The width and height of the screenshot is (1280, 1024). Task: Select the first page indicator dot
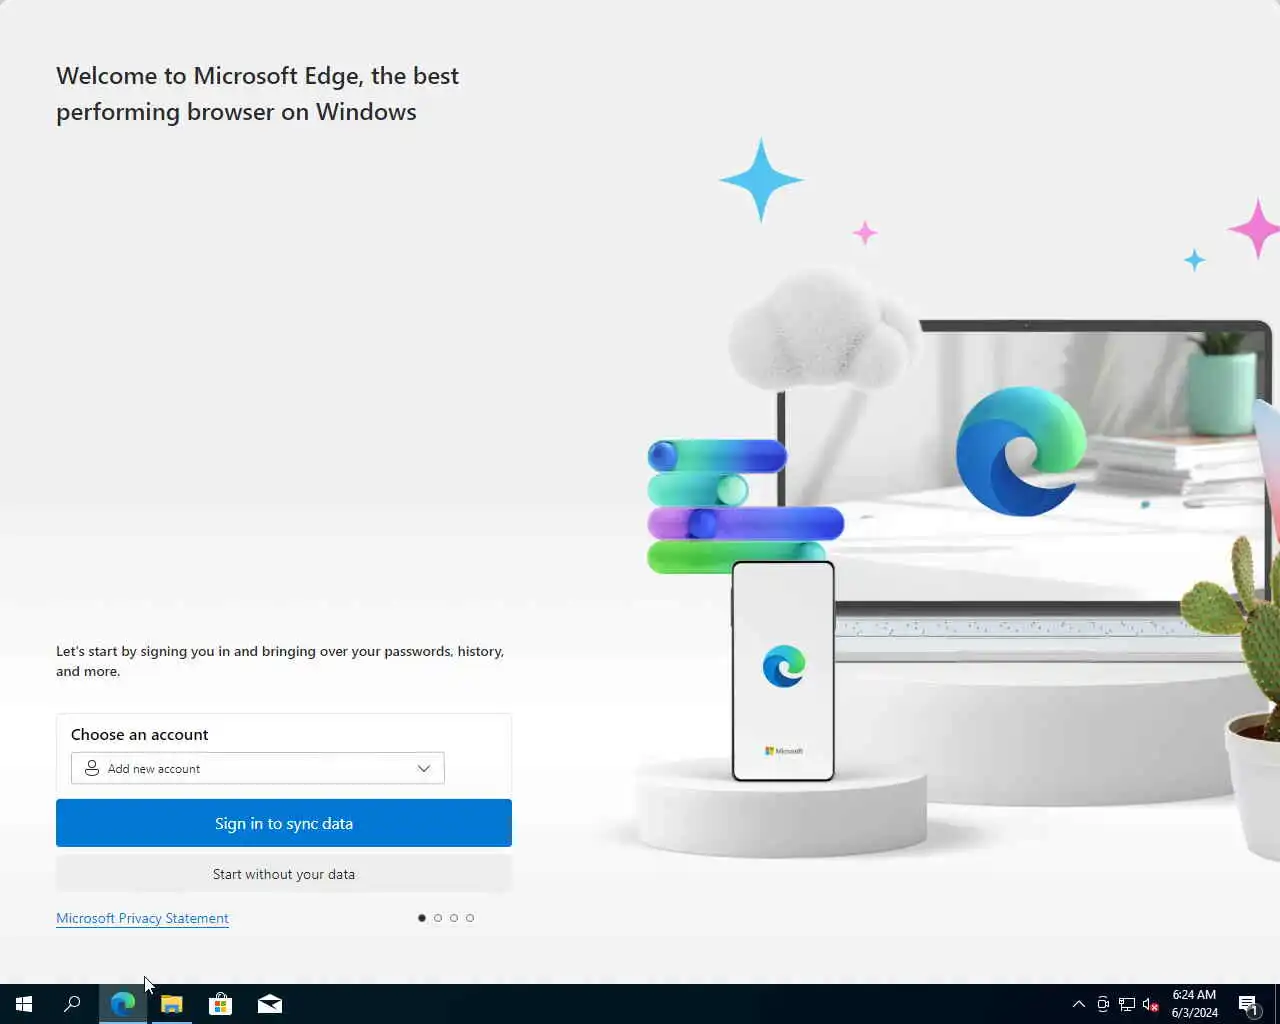click(x=422, y=918)
